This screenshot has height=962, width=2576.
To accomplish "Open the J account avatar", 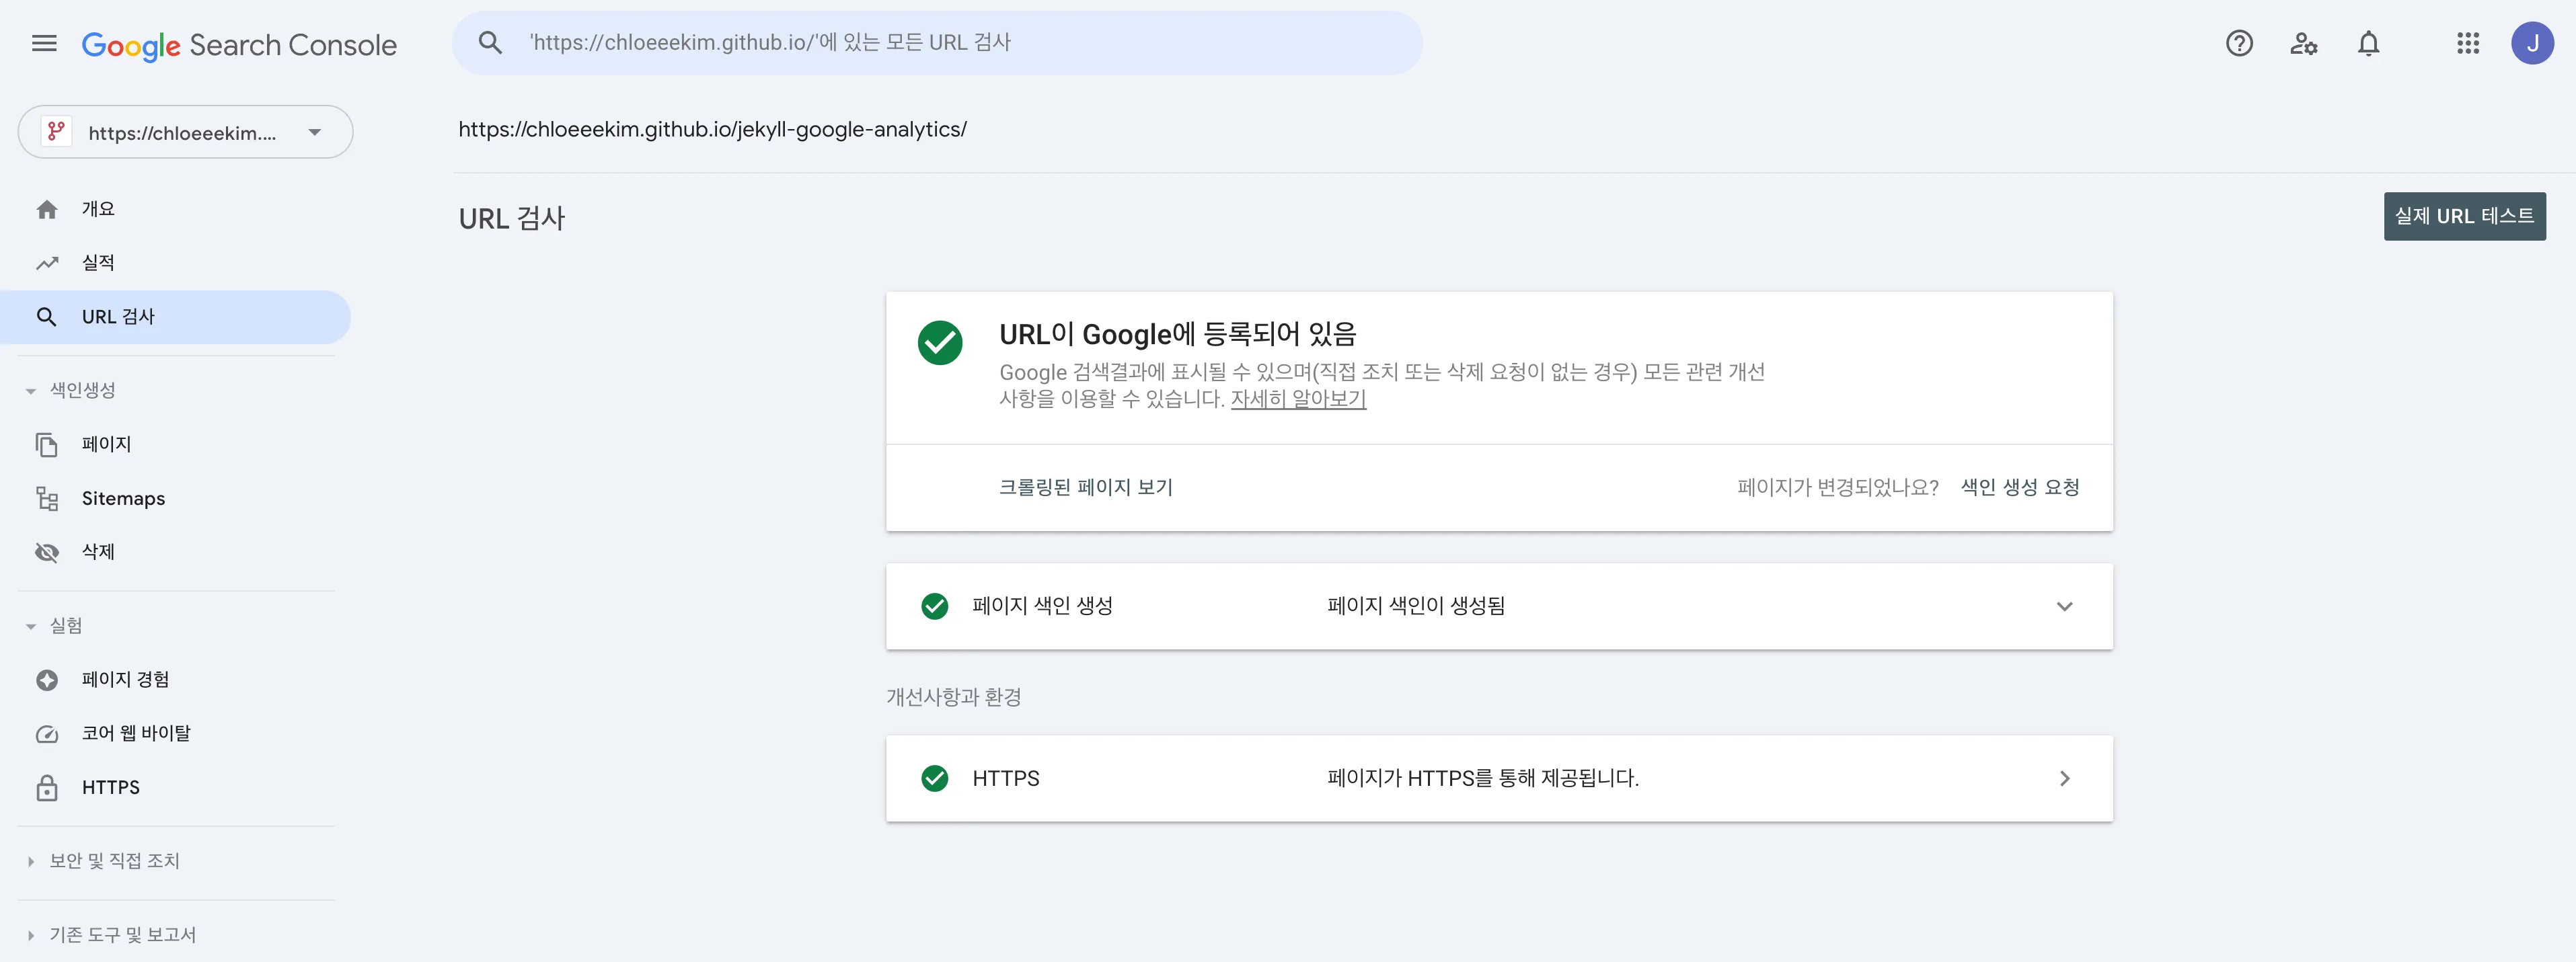I will [x=2532, y=43].
